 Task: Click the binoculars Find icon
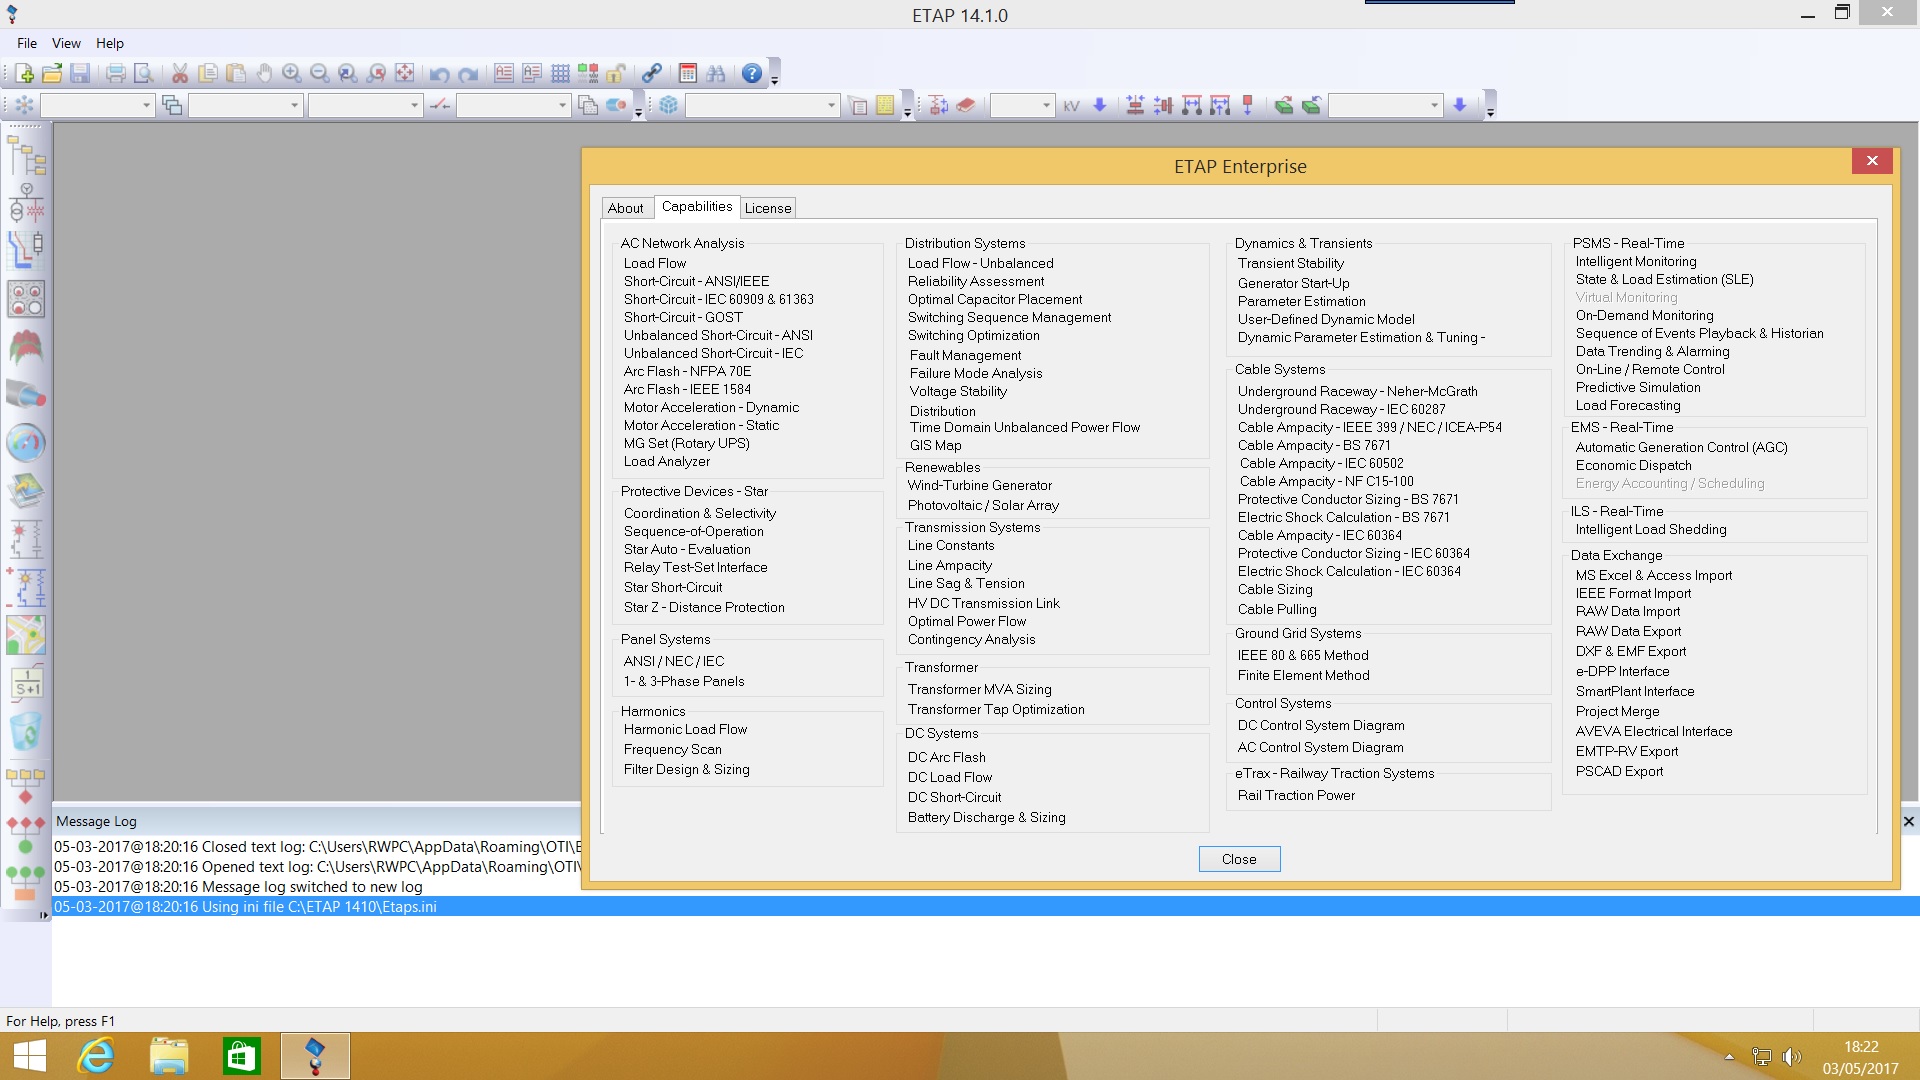click(716, 73)
